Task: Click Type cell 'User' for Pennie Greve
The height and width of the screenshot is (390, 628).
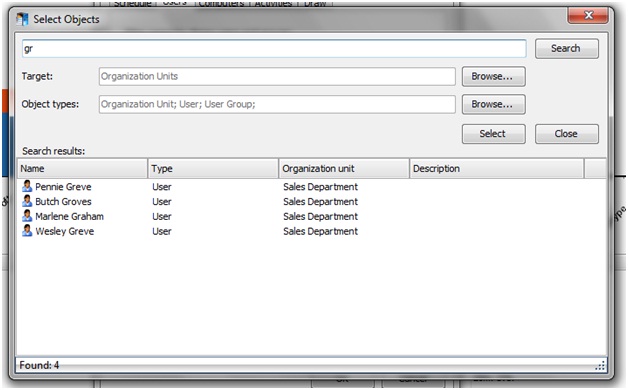Action: coord(162,187)
